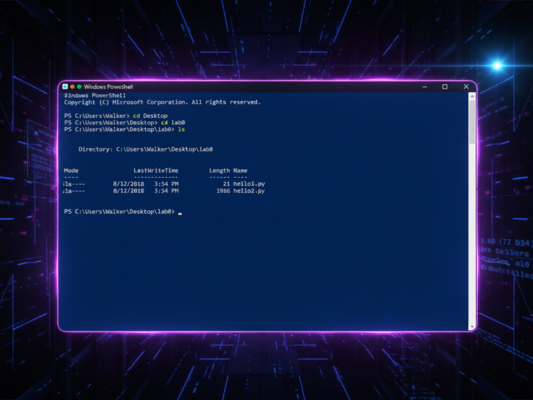Minimize the Windows PowerShell window

425,87
